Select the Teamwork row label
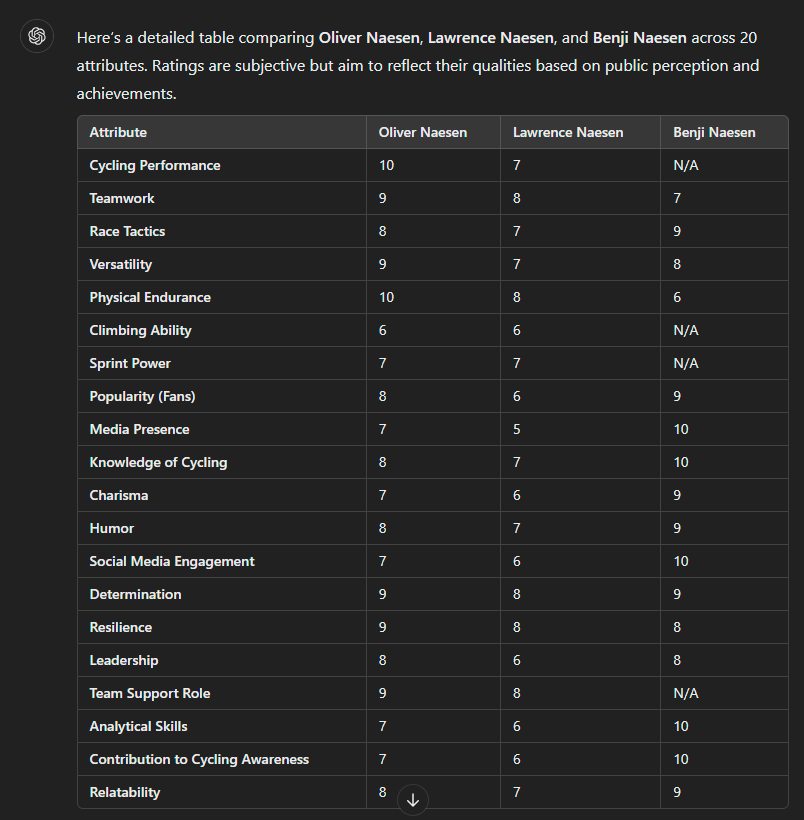This screenshot has width=804, height=820. (122, 198)
